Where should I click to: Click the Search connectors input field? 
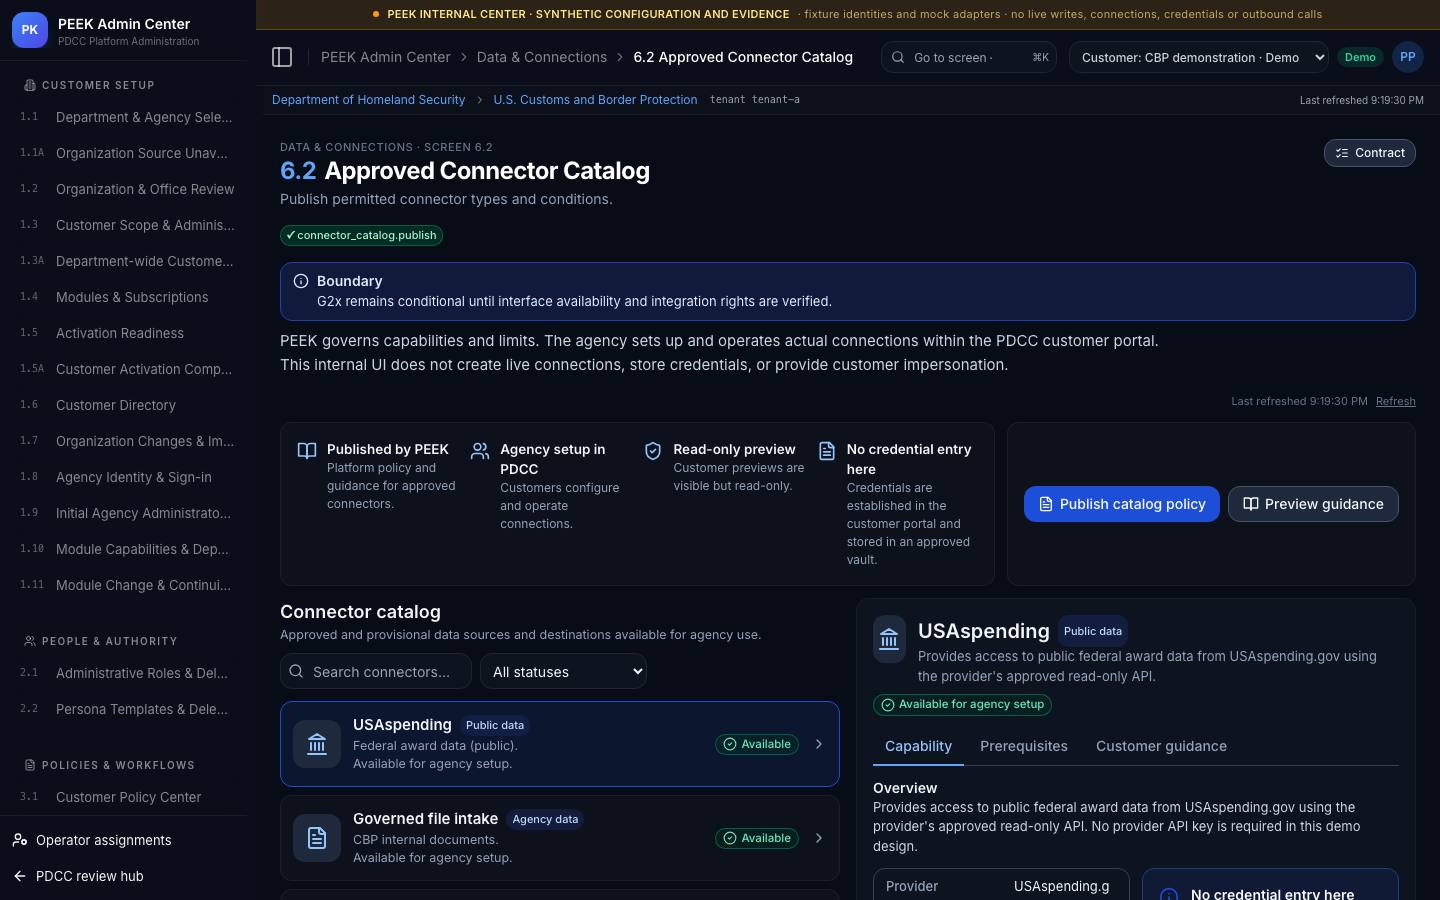point(376,671)
